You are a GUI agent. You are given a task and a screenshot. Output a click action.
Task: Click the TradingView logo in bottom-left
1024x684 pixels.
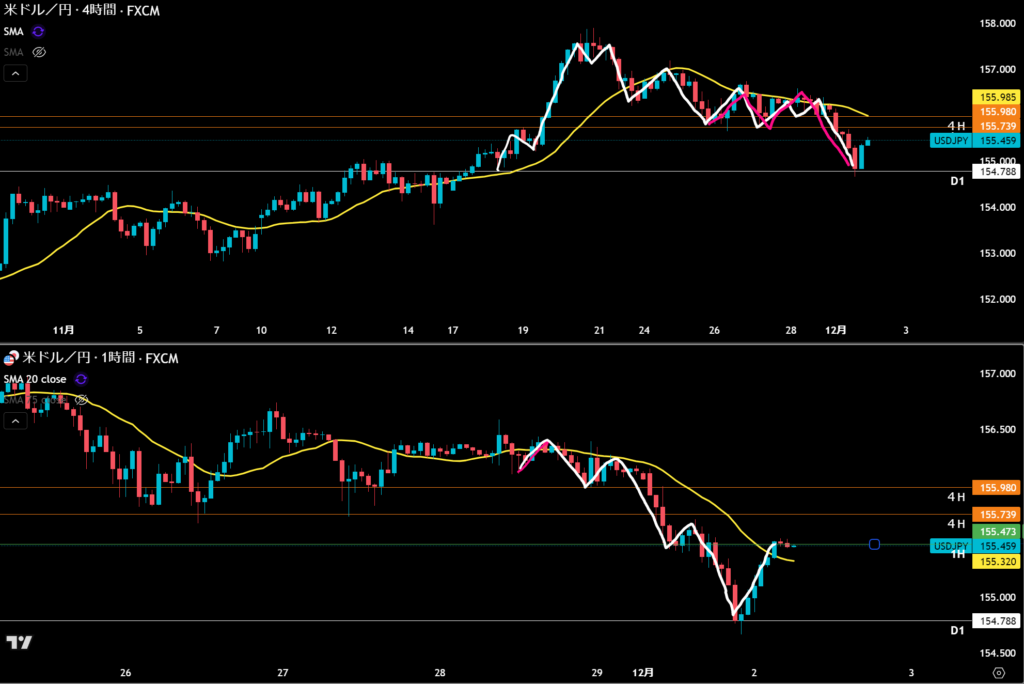[x=18, y=642]
